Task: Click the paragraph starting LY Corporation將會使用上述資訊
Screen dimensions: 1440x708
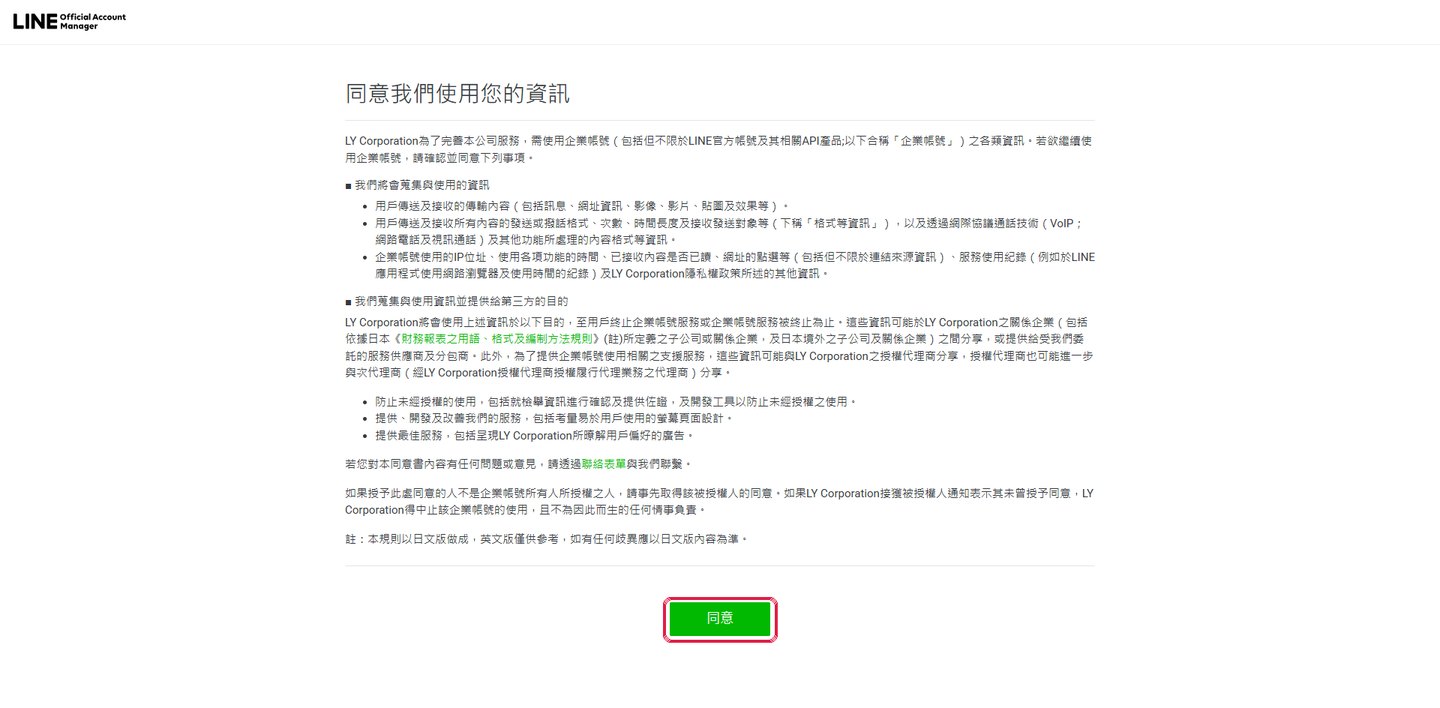Action: 719,347
